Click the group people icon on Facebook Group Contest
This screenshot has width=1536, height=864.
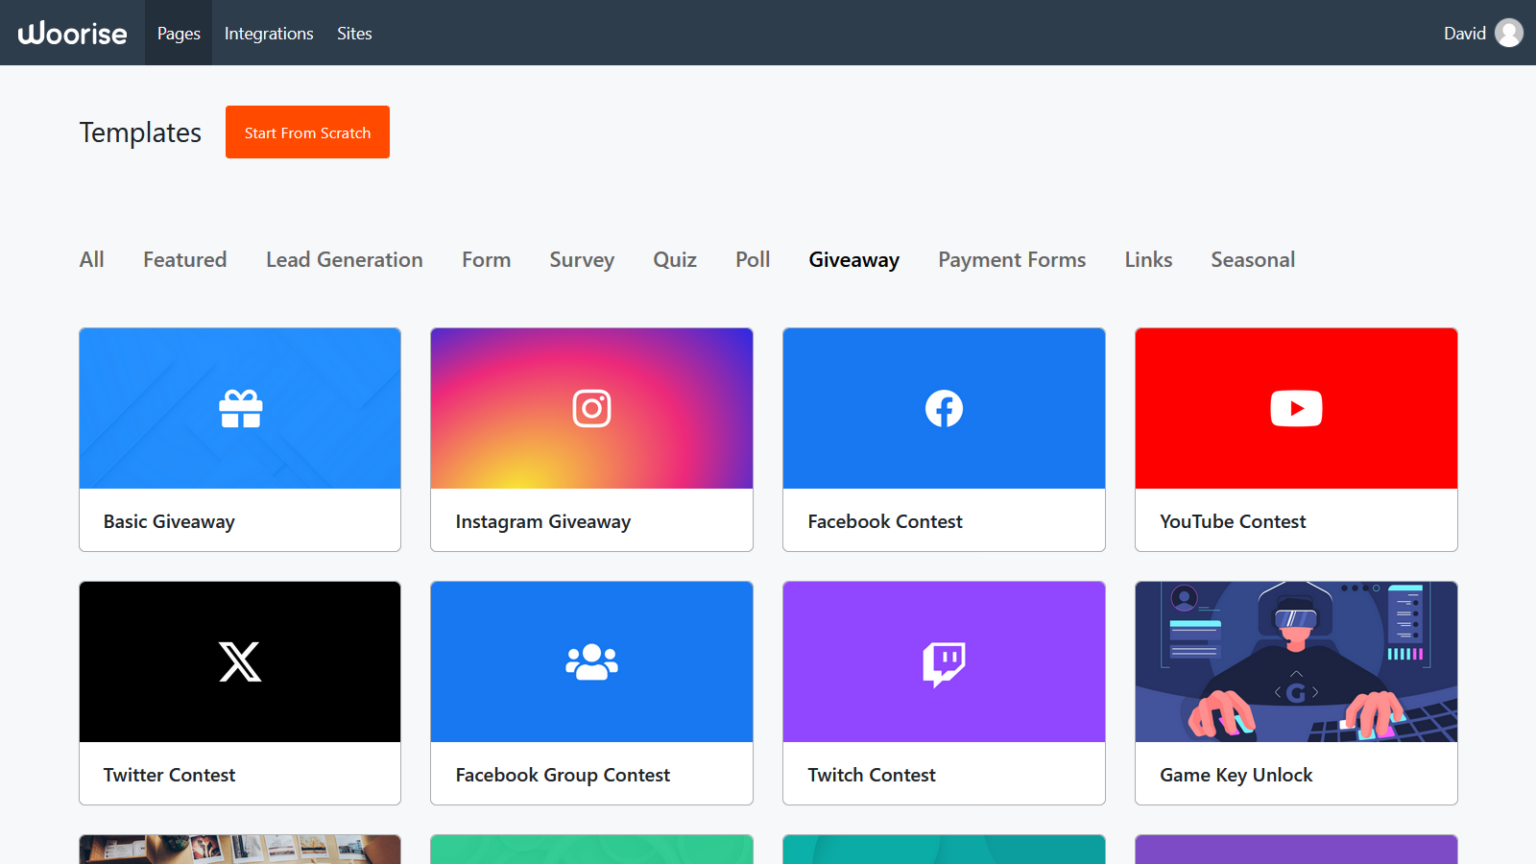click(592, 662)
